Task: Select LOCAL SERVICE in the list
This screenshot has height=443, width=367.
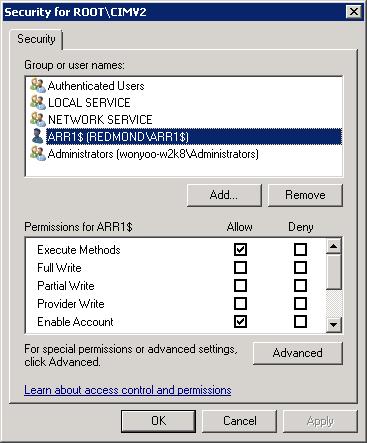Action: tap(89, 103)
